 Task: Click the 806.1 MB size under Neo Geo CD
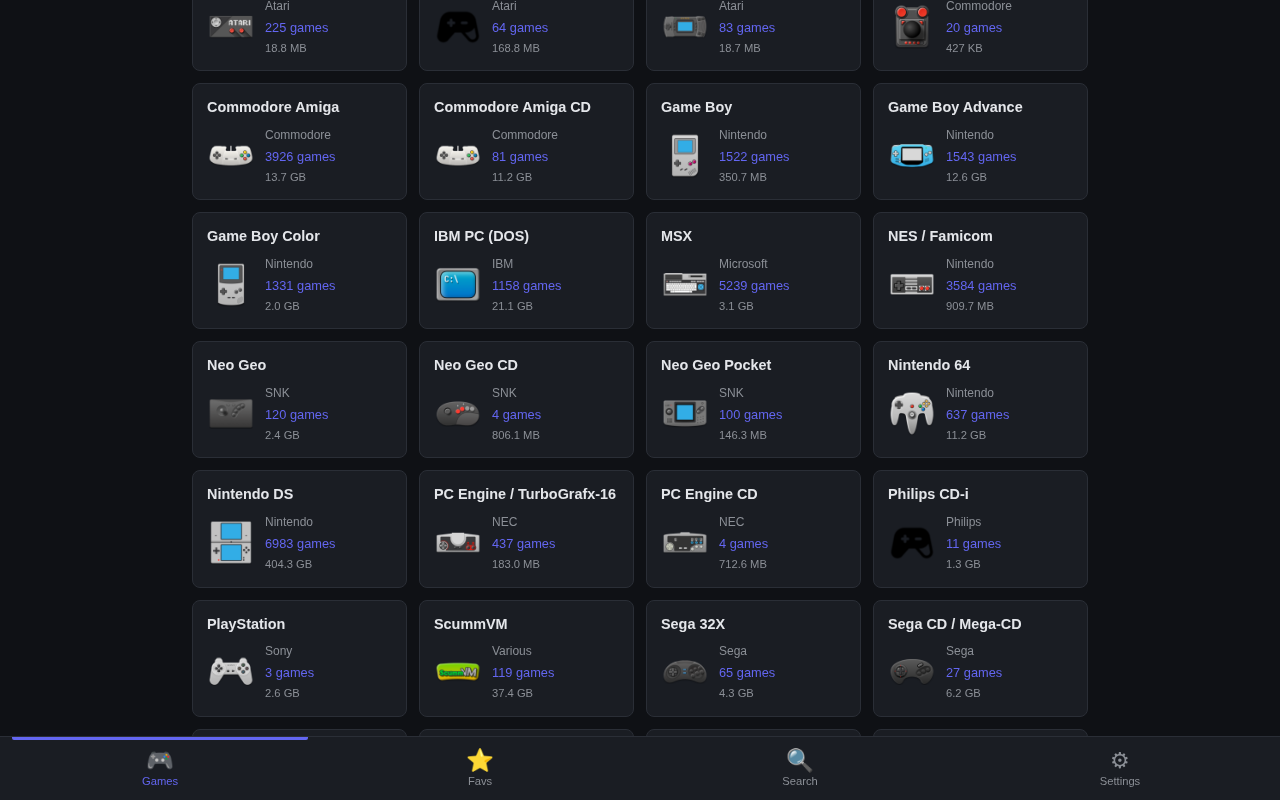(516, 435)
